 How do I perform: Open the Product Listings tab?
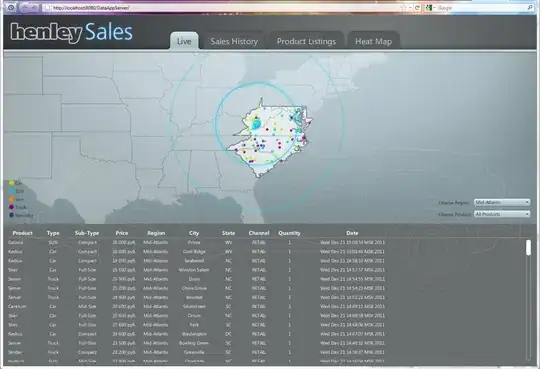(306, 41)
